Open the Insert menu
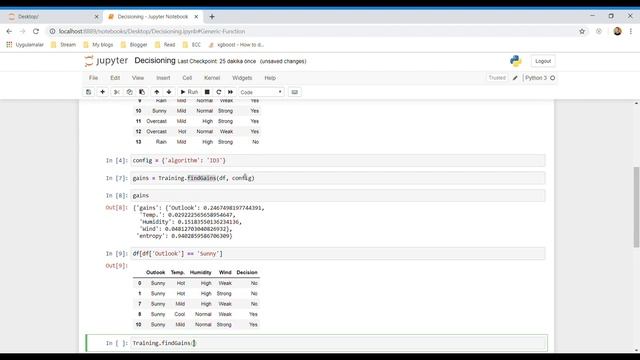Image resolution: width=640 pixels, height=360 pixels. pos(163,78)
